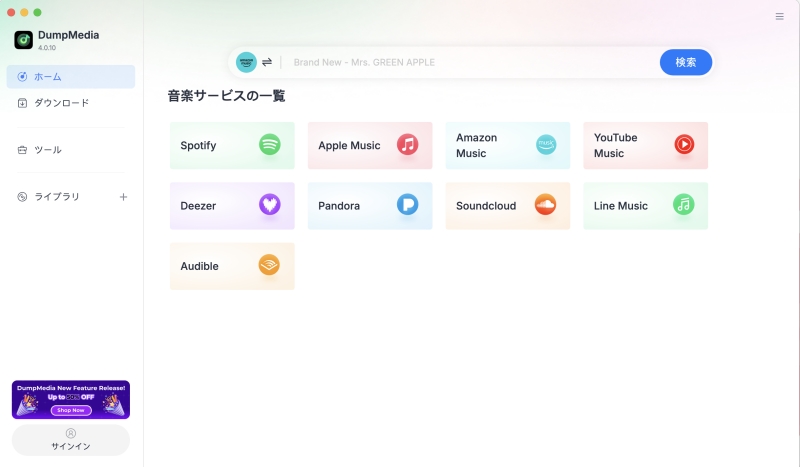Click the switch-service arrows icon
Image resolution: width=800 pixels, height=467 pixels.
click(x=267, y=62)
